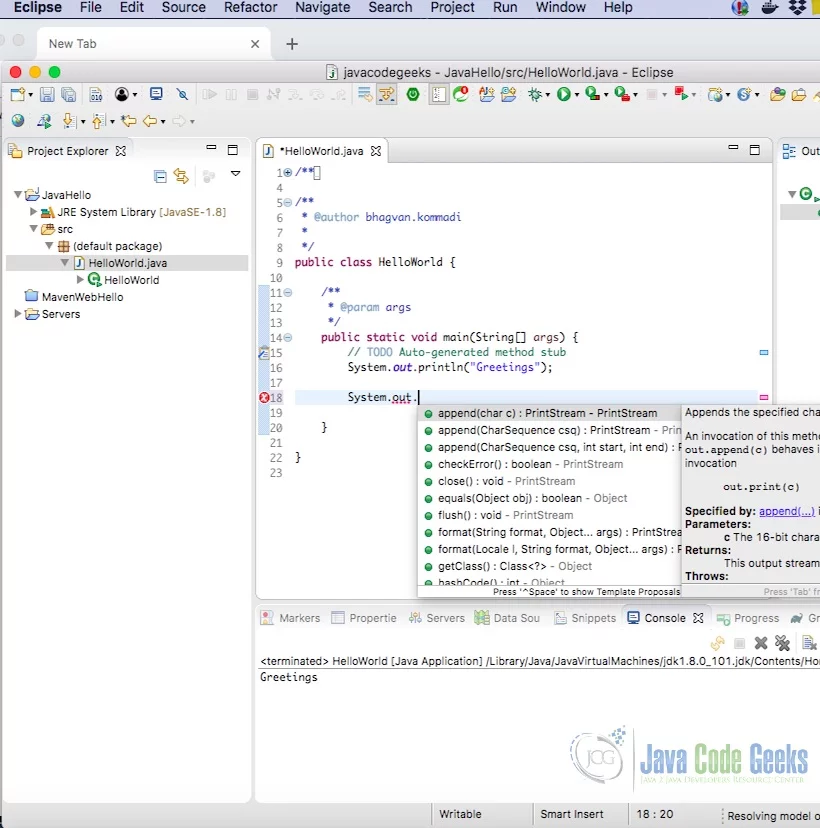Click the binary 010 file icon
820x828 pixels.
coord(96,95)
